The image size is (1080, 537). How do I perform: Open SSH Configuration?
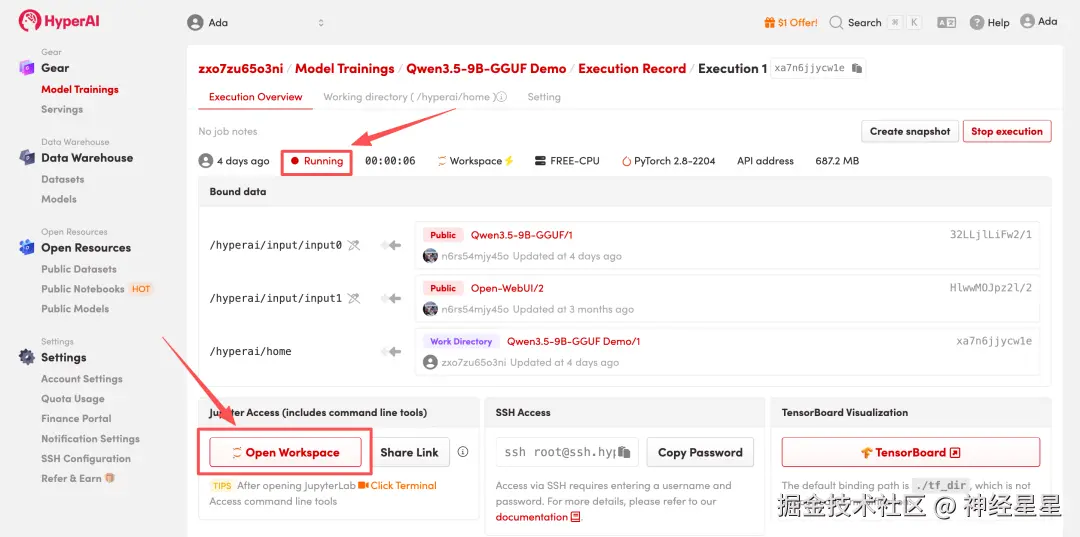click(86, 459)
